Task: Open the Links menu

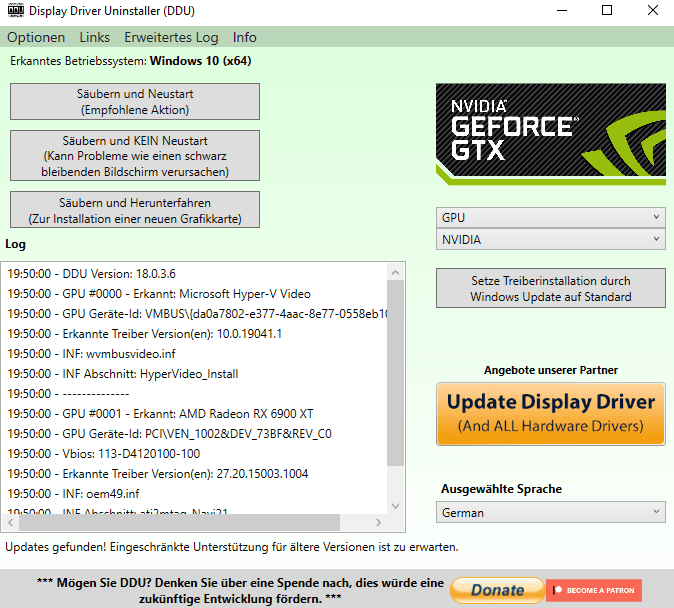Action: click(x=95, y=37)
